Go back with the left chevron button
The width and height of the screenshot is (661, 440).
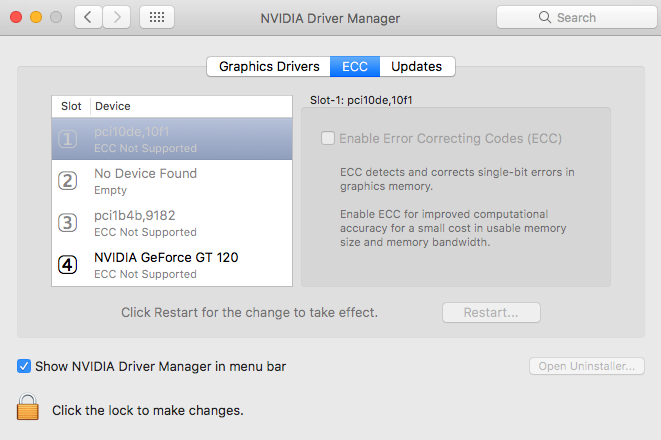[x=88, y=17]
